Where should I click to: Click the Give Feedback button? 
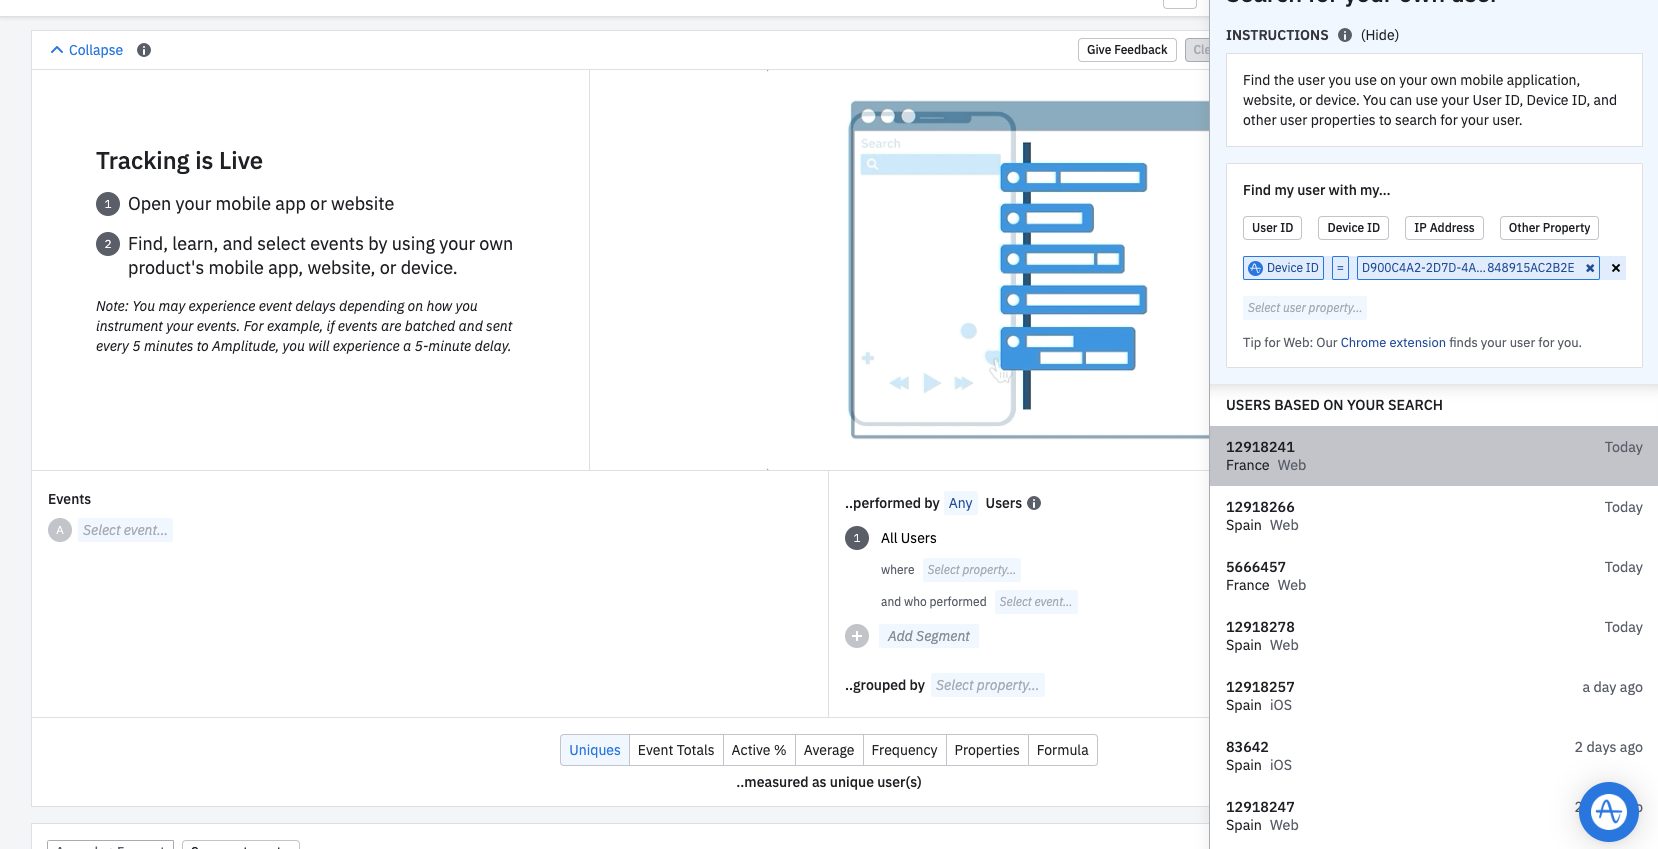(x=1127, y=50)
